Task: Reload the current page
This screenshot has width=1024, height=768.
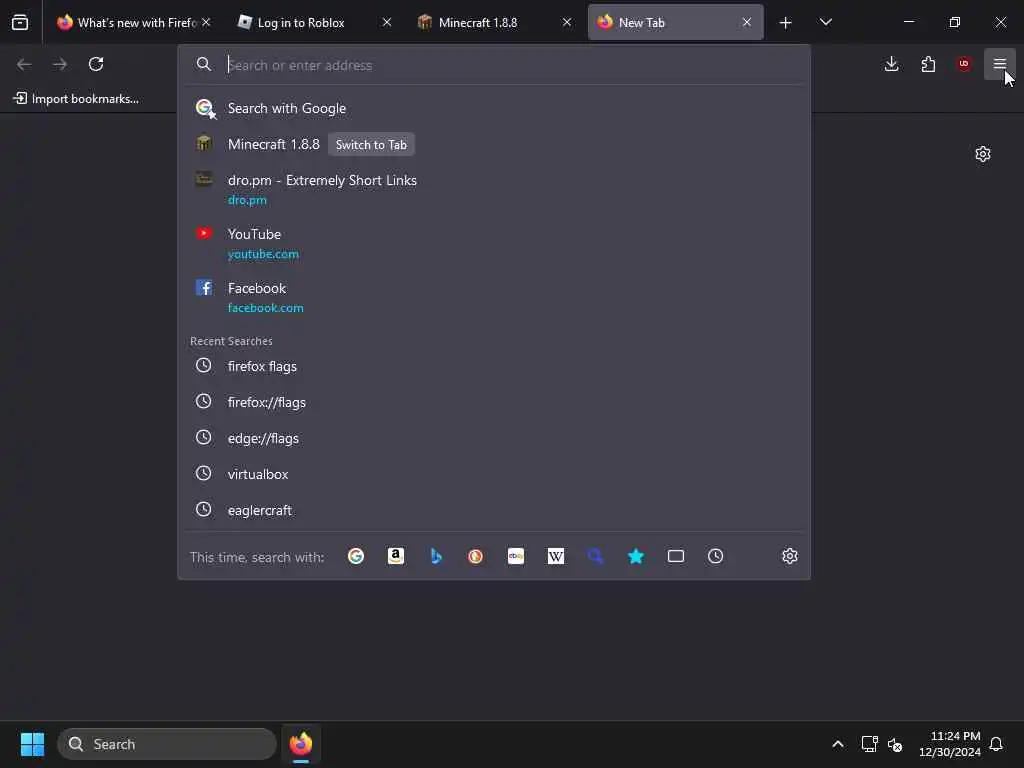Action: pyautogui.click(x=96, y=64)
